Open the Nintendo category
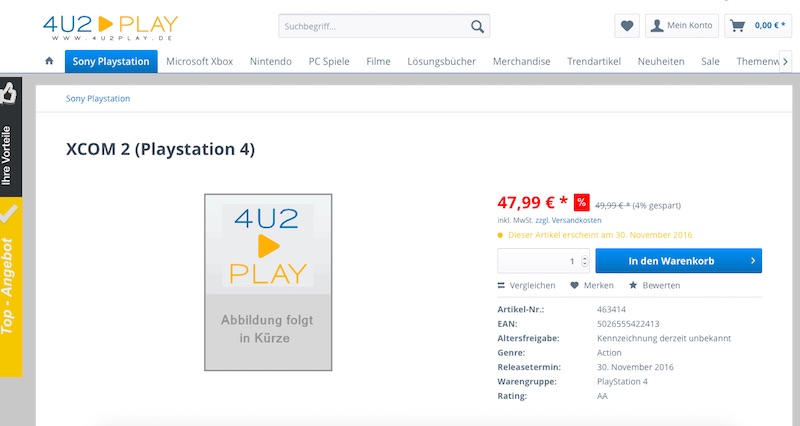The width and height of the screenshot is (800, 426). (x=270, y=61)
